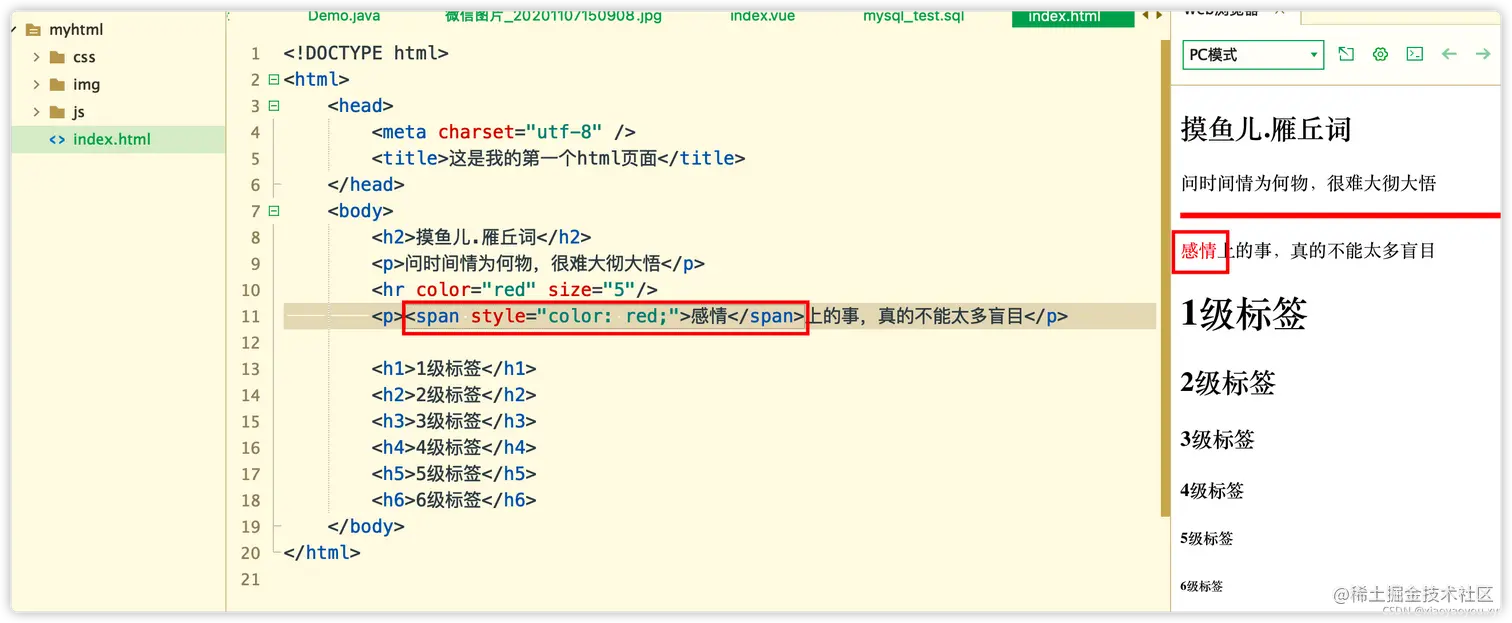Click the browser forward arrow
The image size is (1512, 623).
pos(1483,54)
